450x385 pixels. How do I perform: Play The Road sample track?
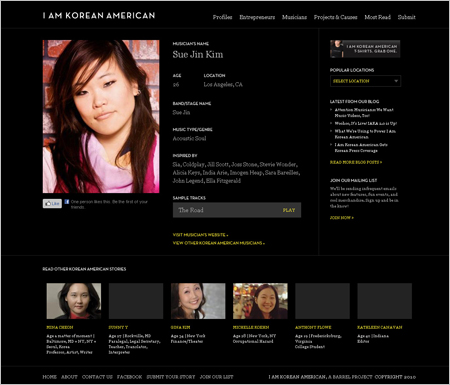click(x=289, y=210)
